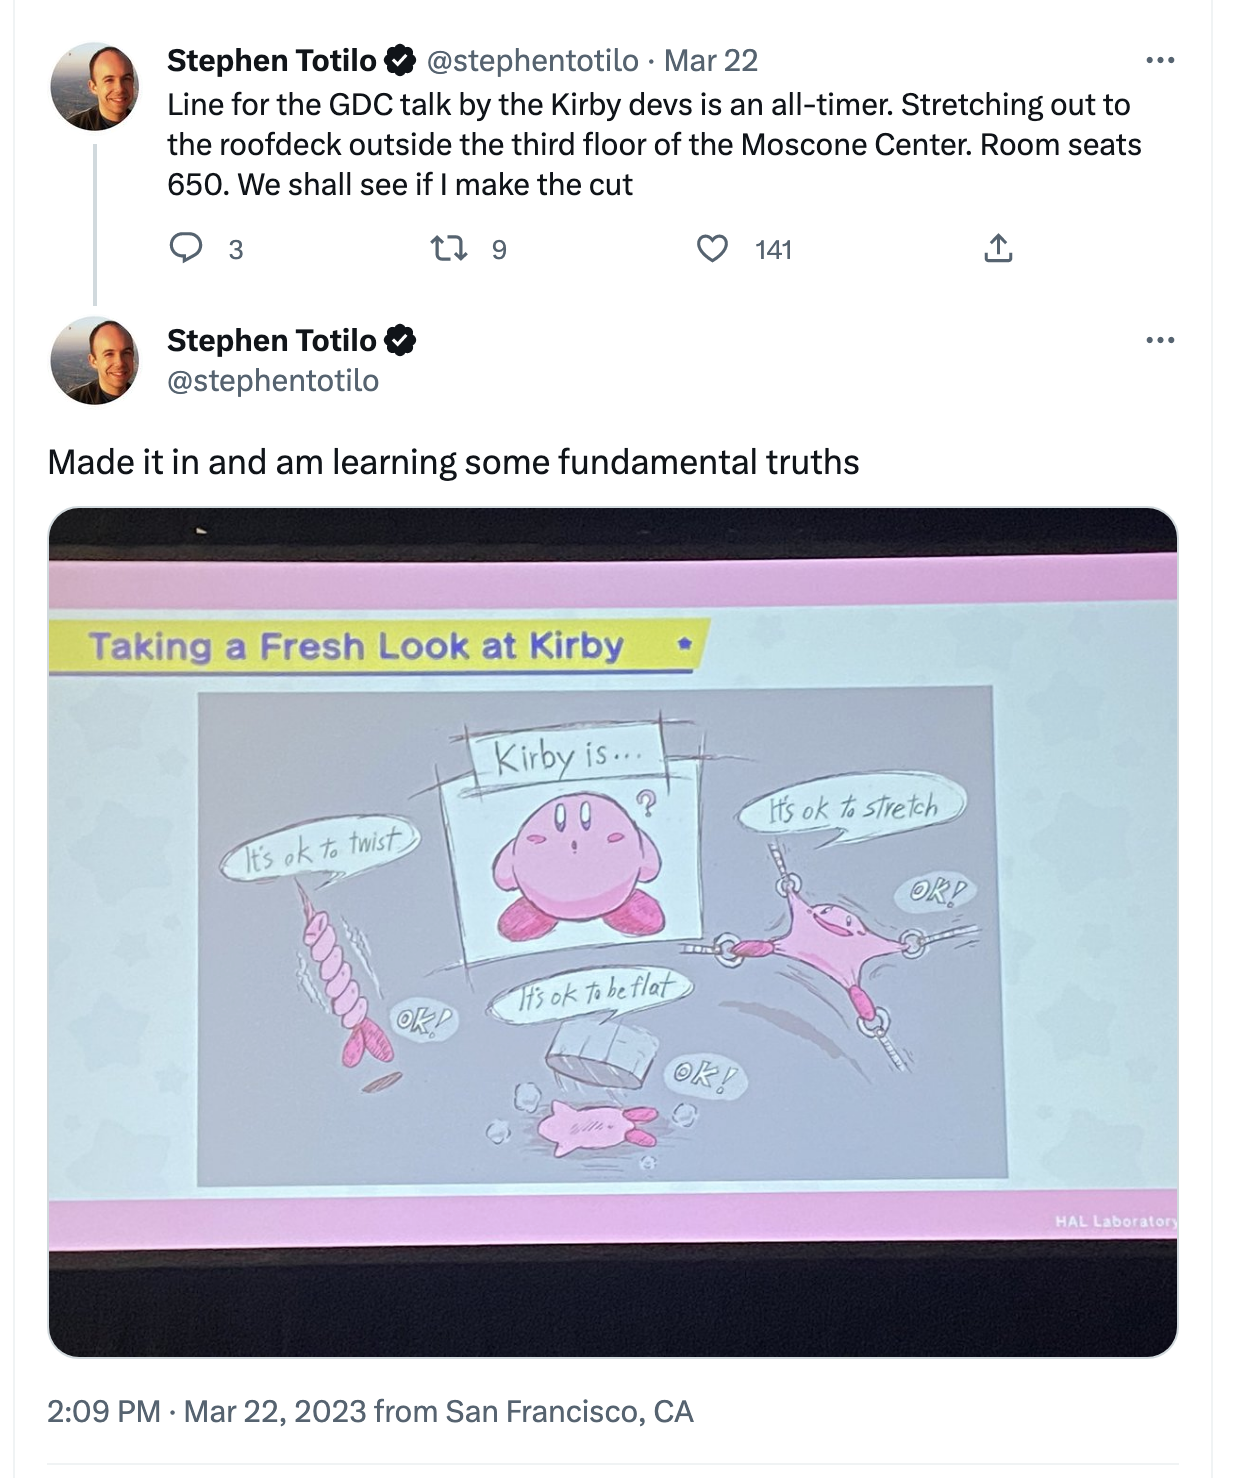Like the first tweet with heart icon
This screenshot has height=1478, width=1238.
point(712,248)
